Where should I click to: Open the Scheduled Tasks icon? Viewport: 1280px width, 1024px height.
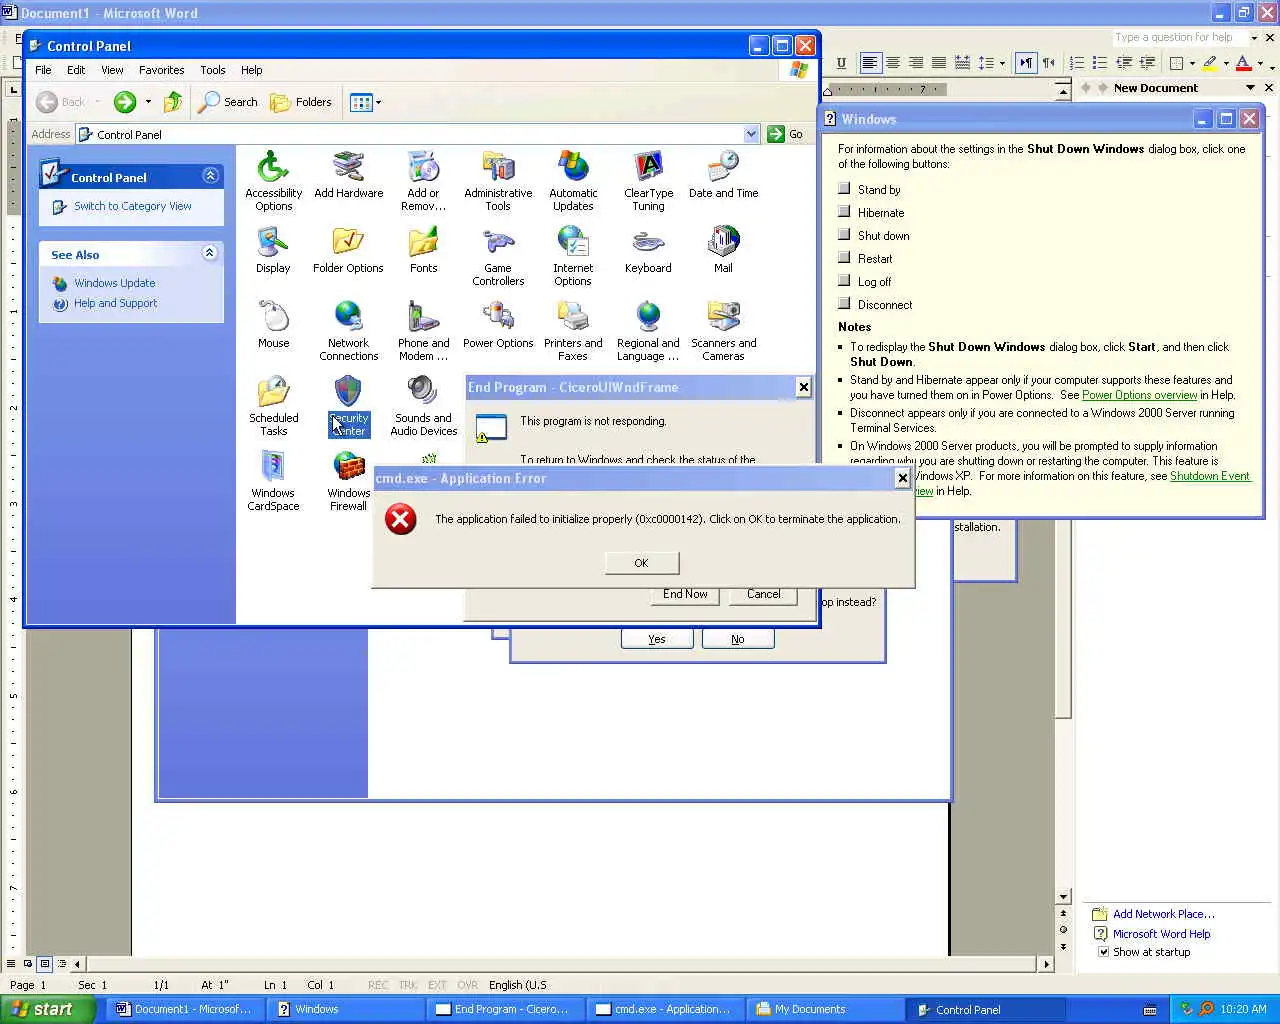pyautogui.click(x=273, y=406)
